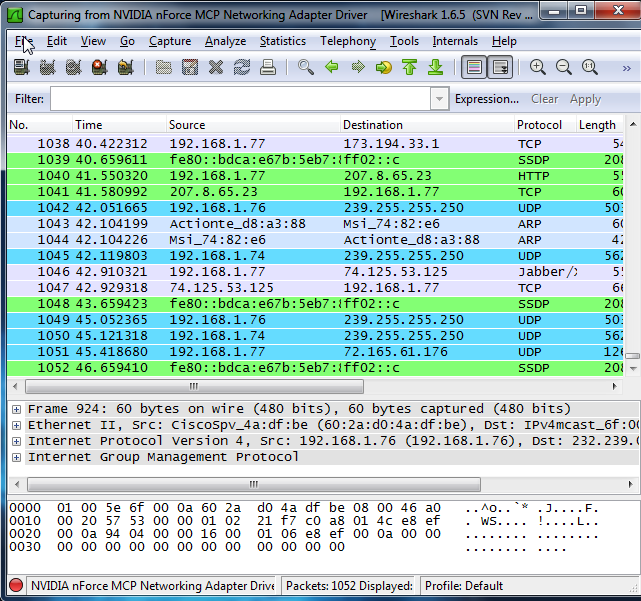Screen dimensions: 641x601
Task: Click the Apply filter button
Action: coord(585,99)
